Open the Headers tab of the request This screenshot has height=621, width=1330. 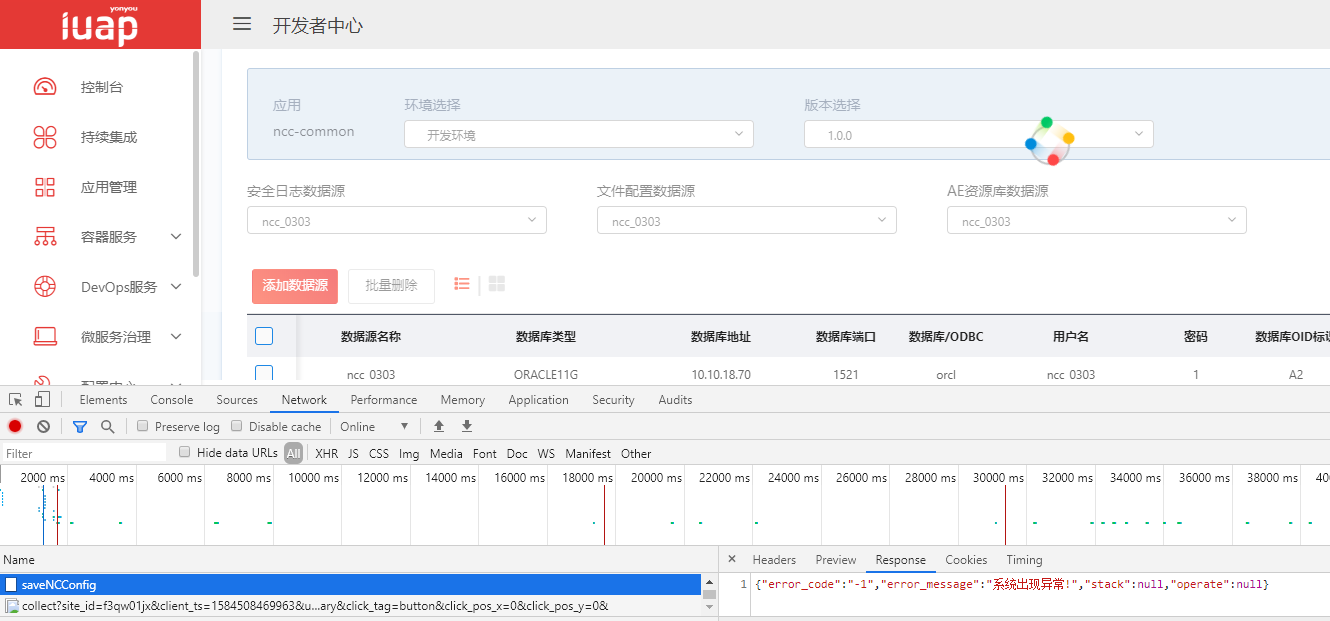774,560
